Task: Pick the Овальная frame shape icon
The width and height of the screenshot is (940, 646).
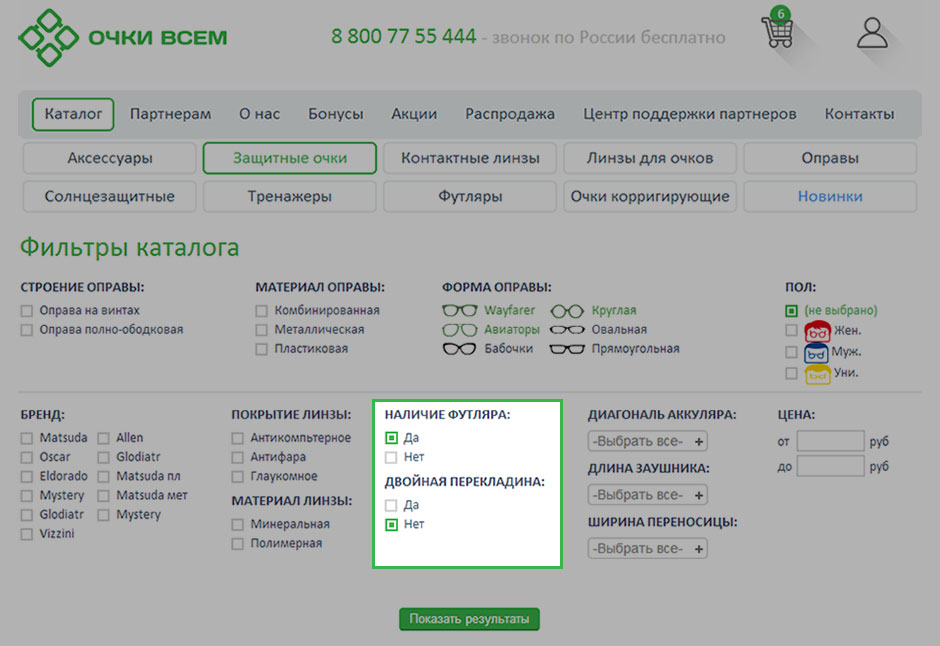Action: tap(566, 329)
